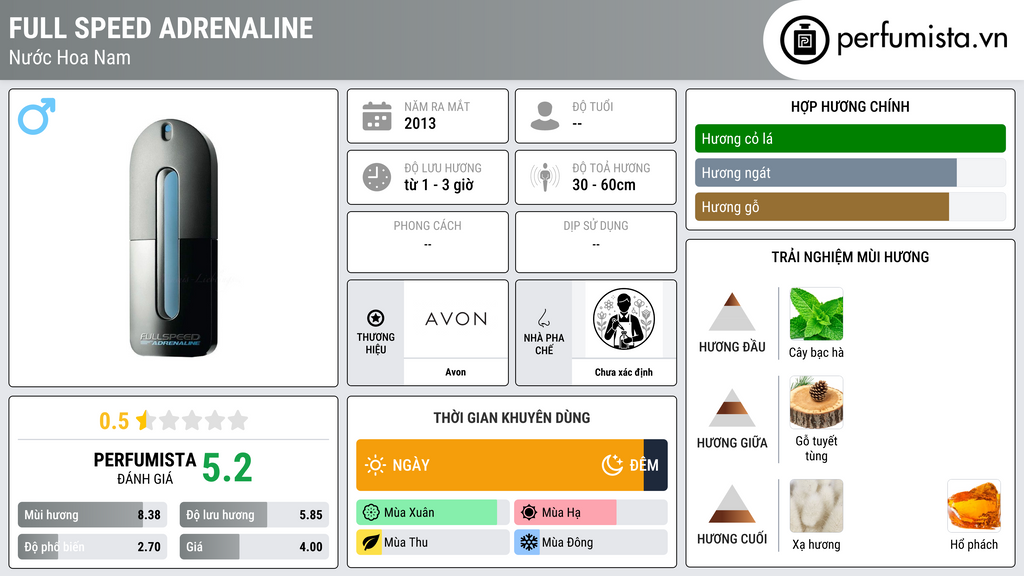Click the perfumer illustration circle
The image size is (1024, 576).
[624, 319]
